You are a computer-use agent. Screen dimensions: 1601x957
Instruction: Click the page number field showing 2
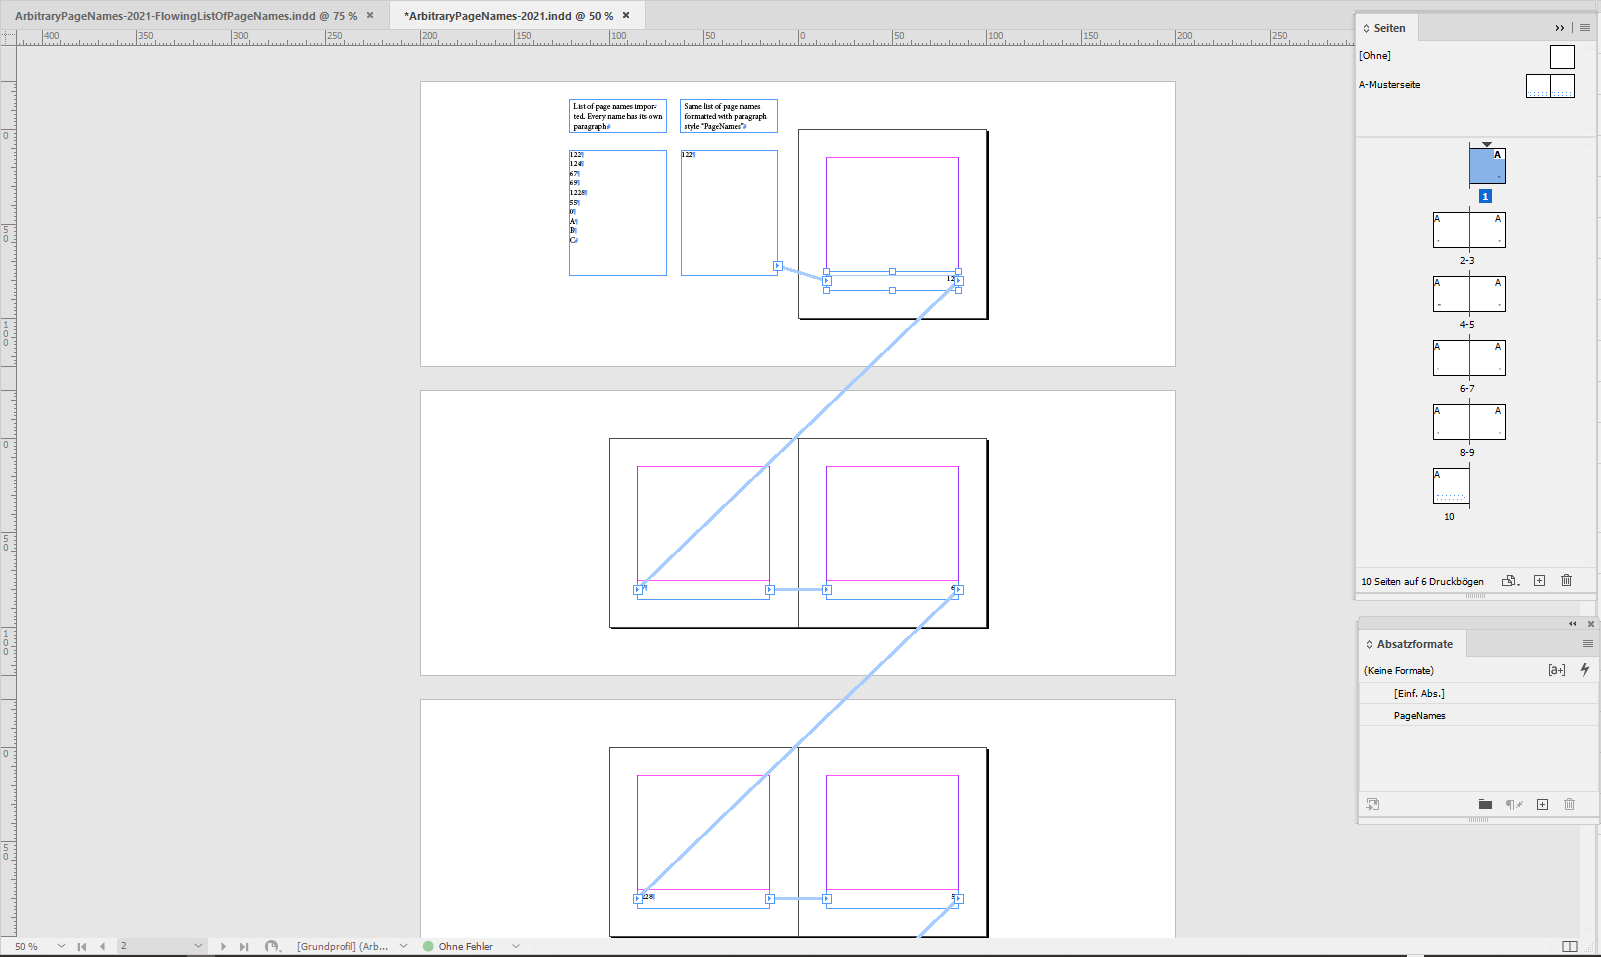pyautogui.click(x=154, y=946)
